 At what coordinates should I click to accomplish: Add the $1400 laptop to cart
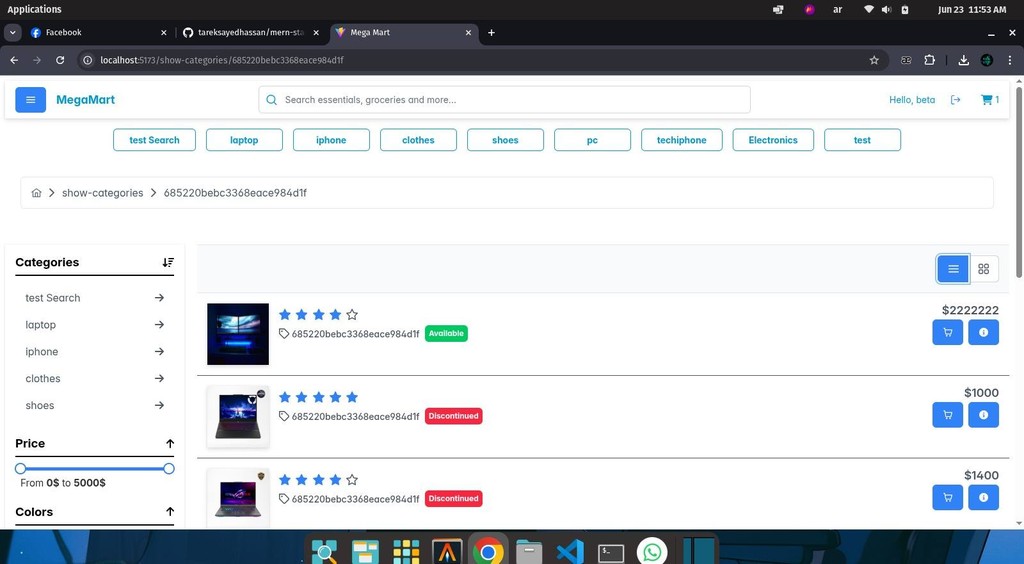click(x=947, y=497)
